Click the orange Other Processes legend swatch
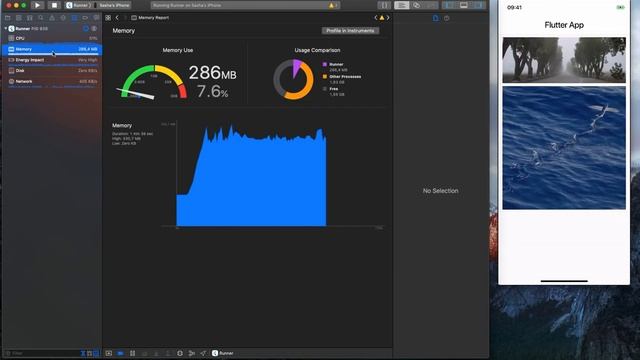 click(x=325, y=77)
